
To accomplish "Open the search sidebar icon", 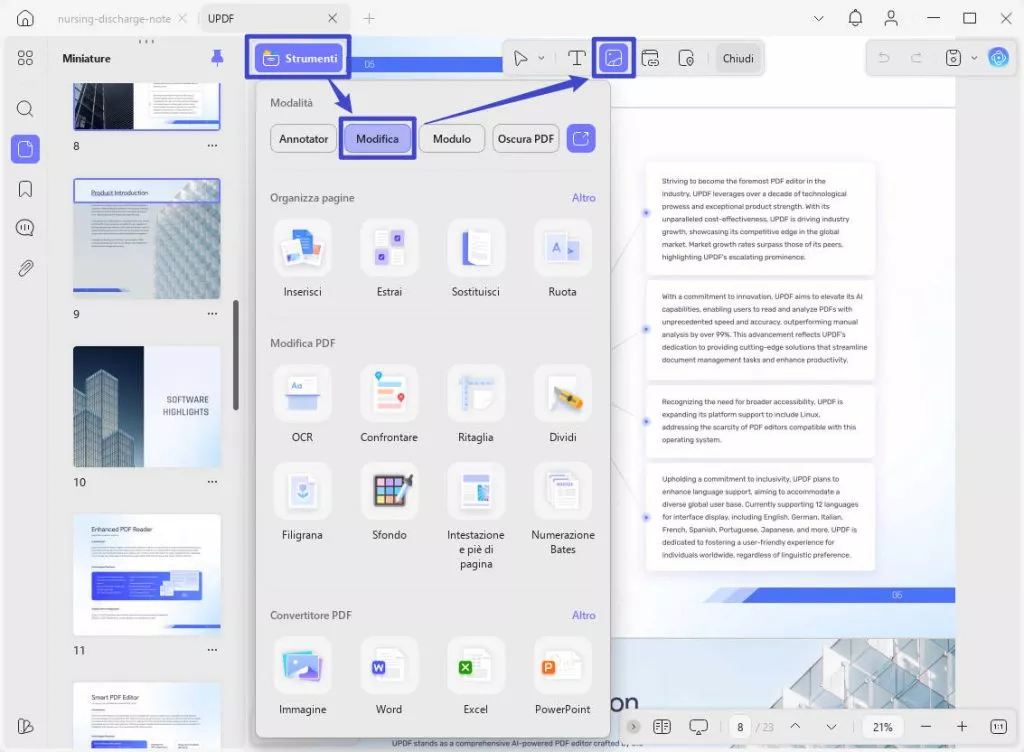I will [x=25, y=108].
